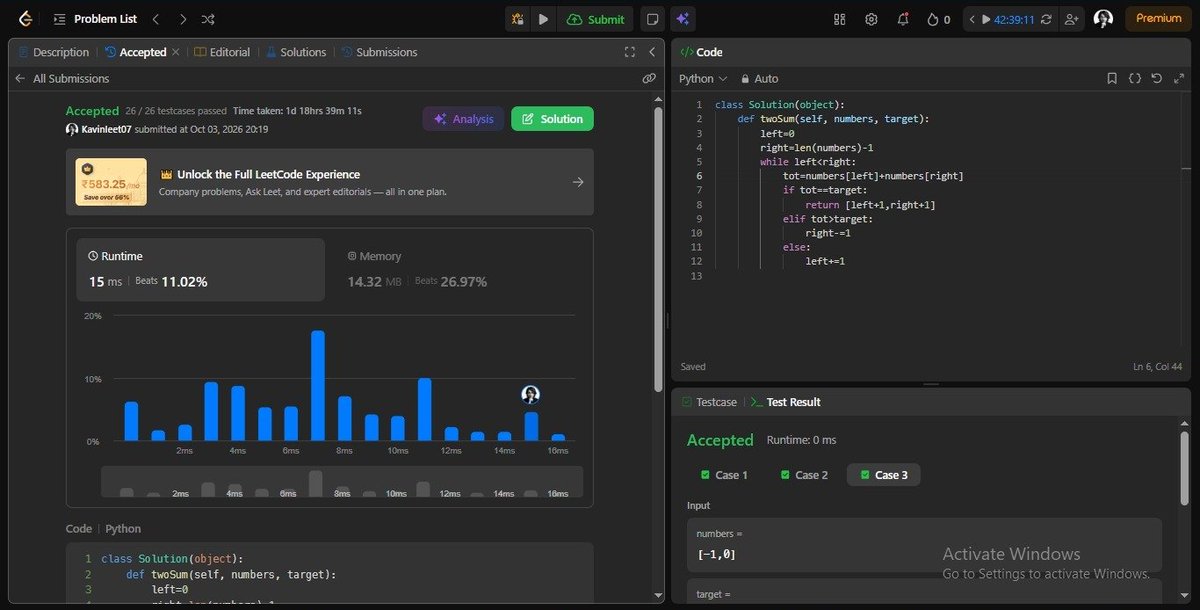Collapse the left panel with chevron
This screenshot has width=1200, height=610.
652,52
